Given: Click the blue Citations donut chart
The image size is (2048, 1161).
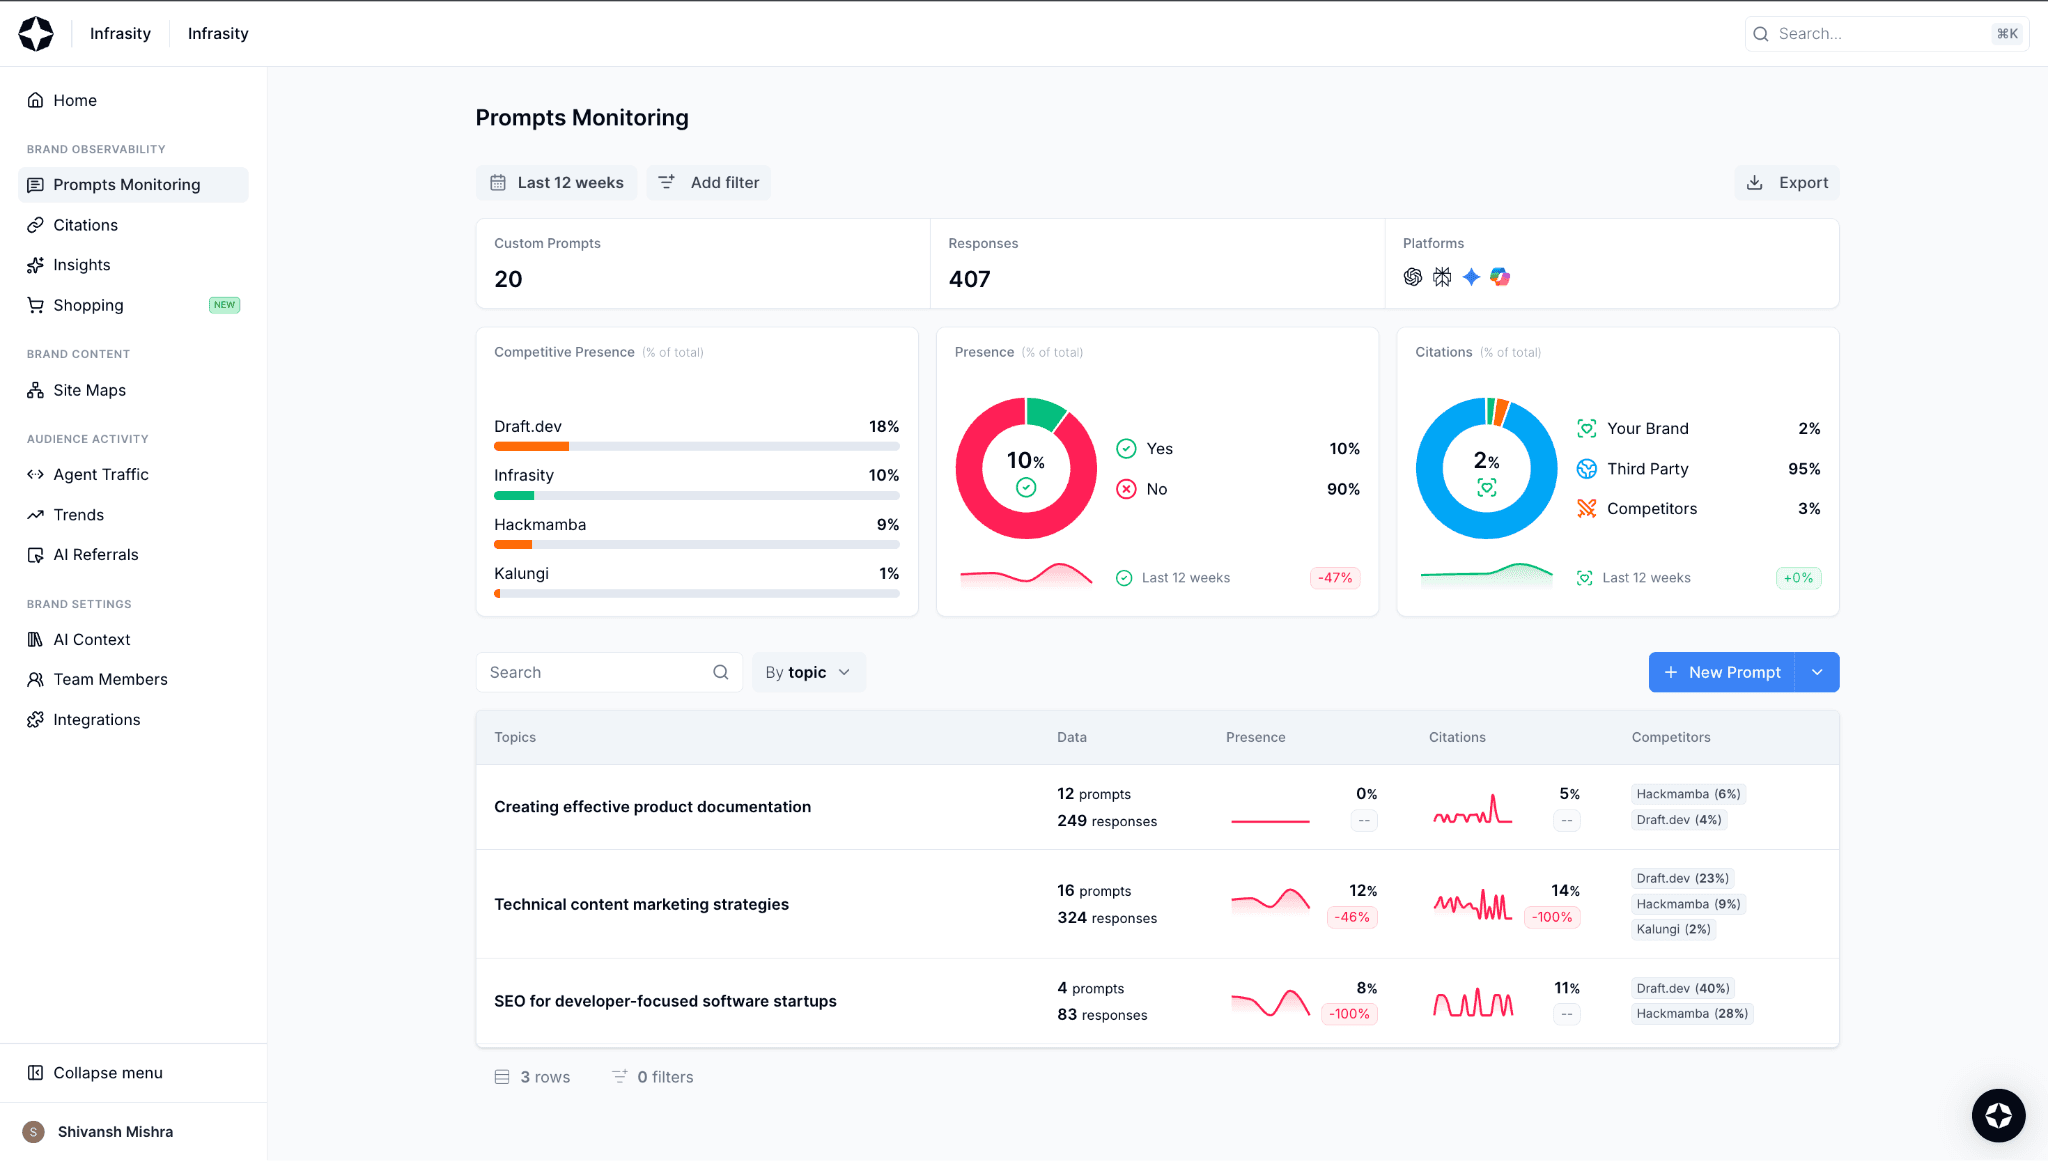Looking at the screenshot, I should (1486, 468).
